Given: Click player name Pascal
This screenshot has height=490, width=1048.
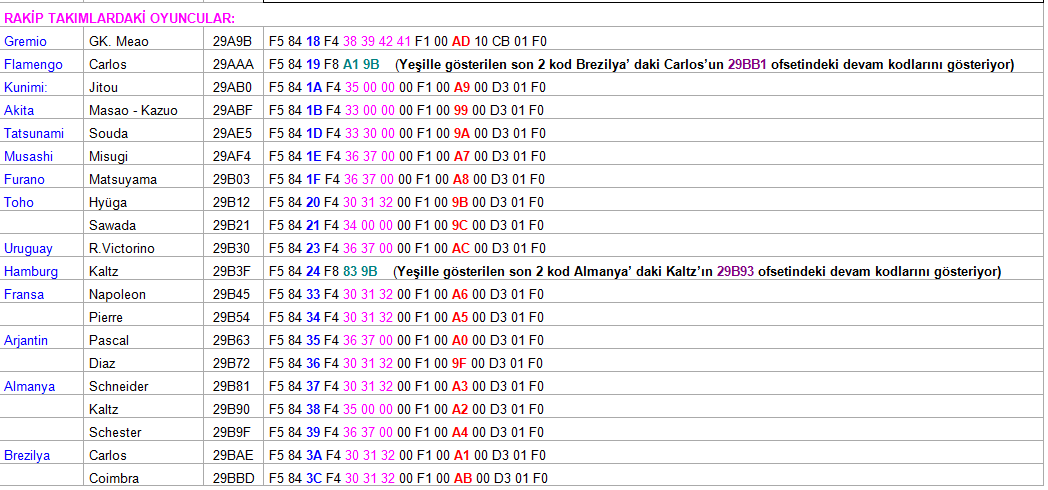Looking at the screenshot, I should pyautogui.click(x=109, y=340).
